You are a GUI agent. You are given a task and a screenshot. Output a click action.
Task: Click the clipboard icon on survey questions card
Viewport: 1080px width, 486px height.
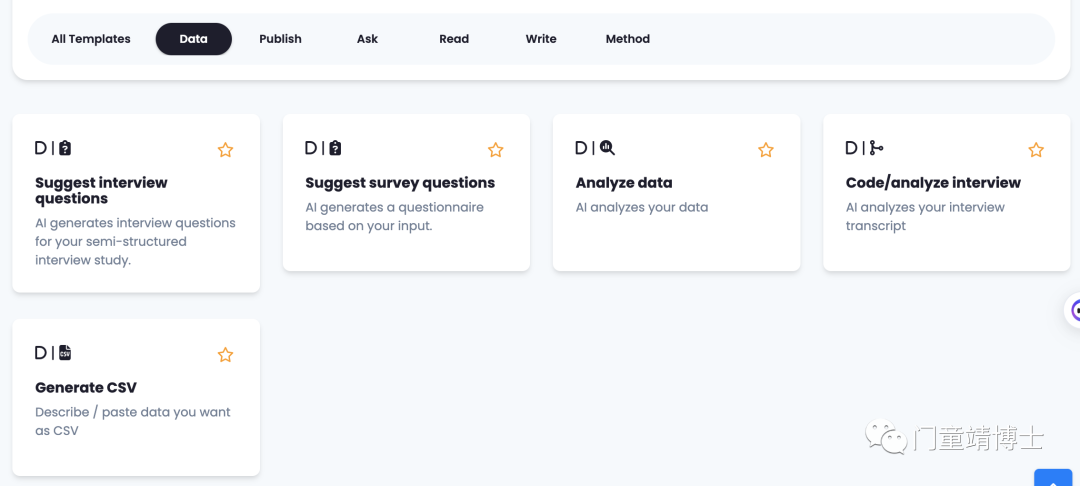click(335, 148)
